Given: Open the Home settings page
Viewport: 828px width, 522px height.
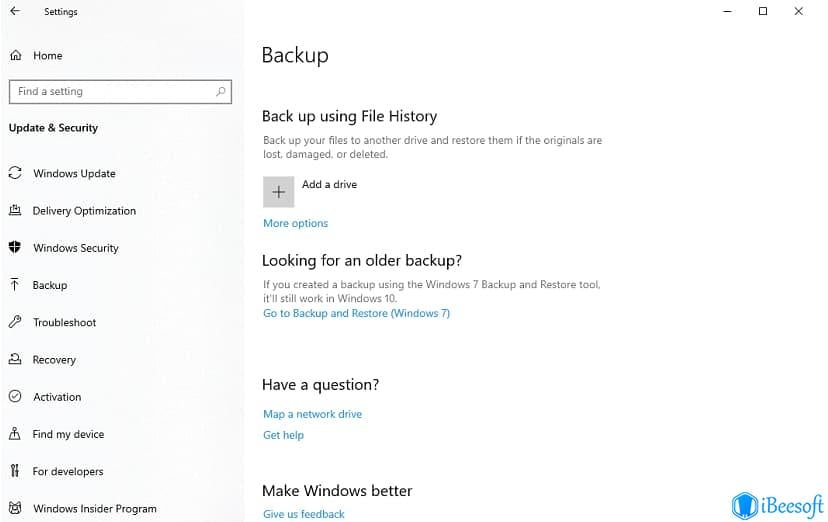Looking at the screenshot, I should [x=48, y=55].
